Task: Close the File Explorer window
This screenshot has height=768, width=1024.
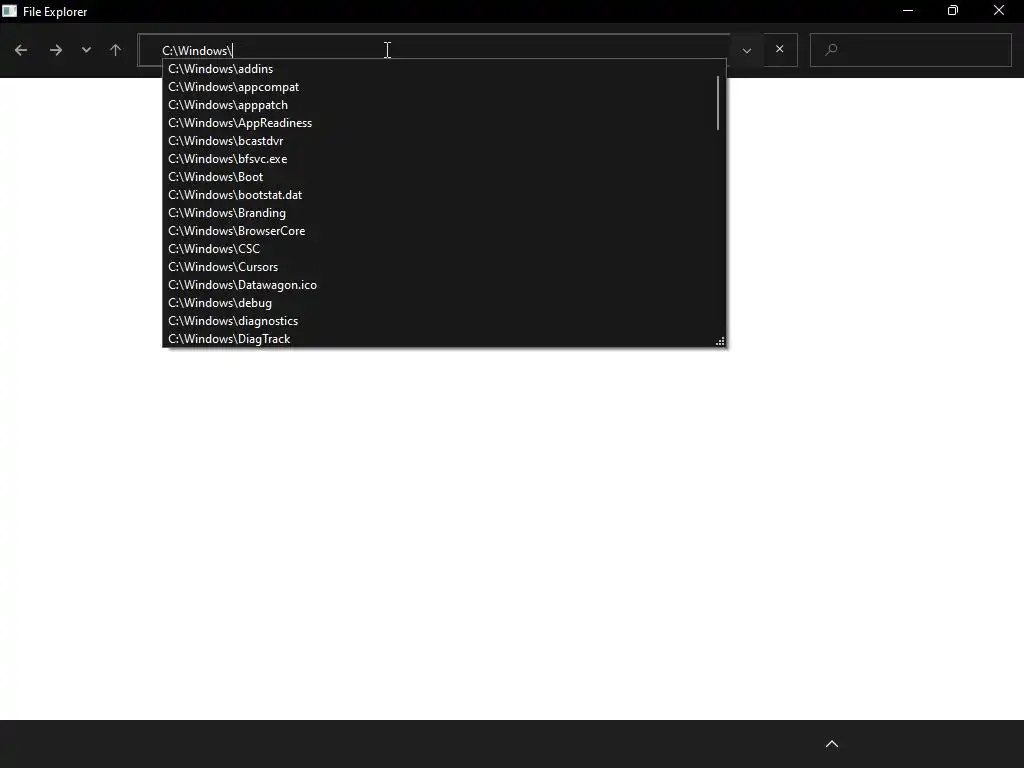Action: (999, 11)
